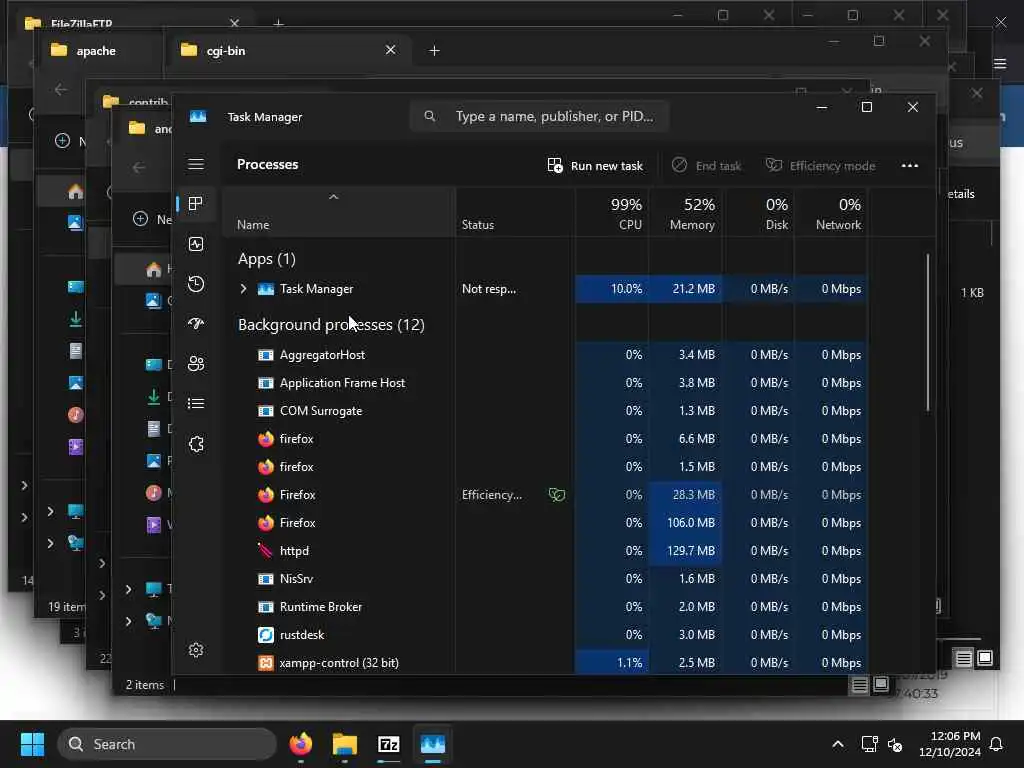Open the Performance page in Task Manager sidebar
The width and height of the screenshot is (1024, 768).
(196, 244)
